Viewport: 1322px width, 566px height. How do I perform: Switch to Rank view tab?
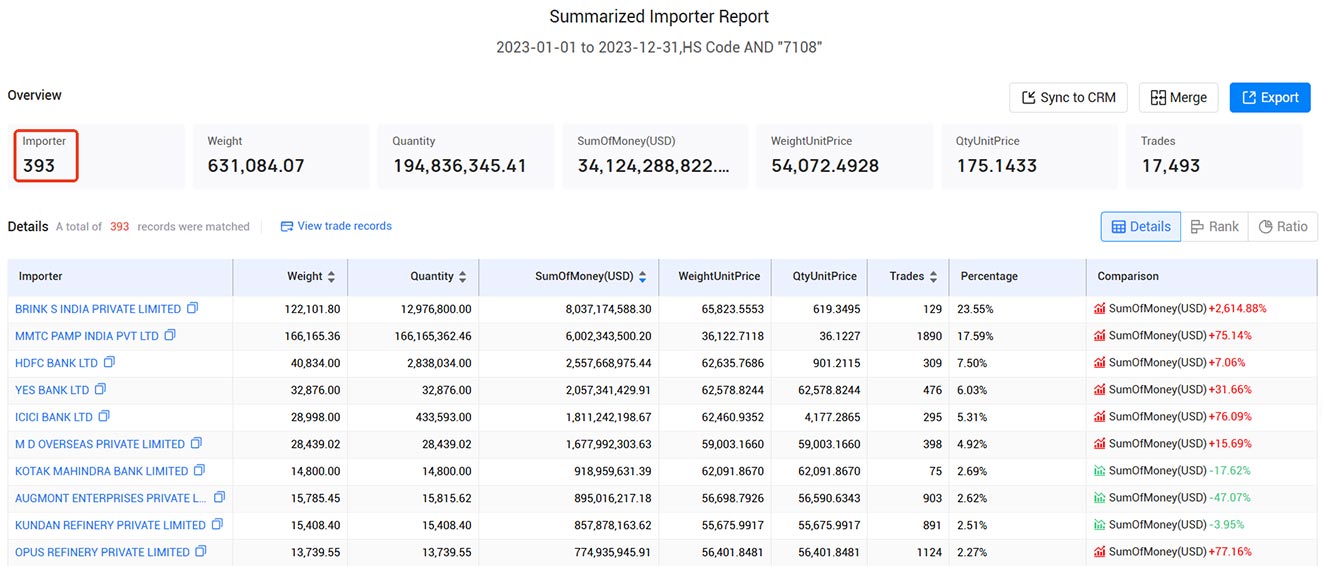tap(1214, 227)
